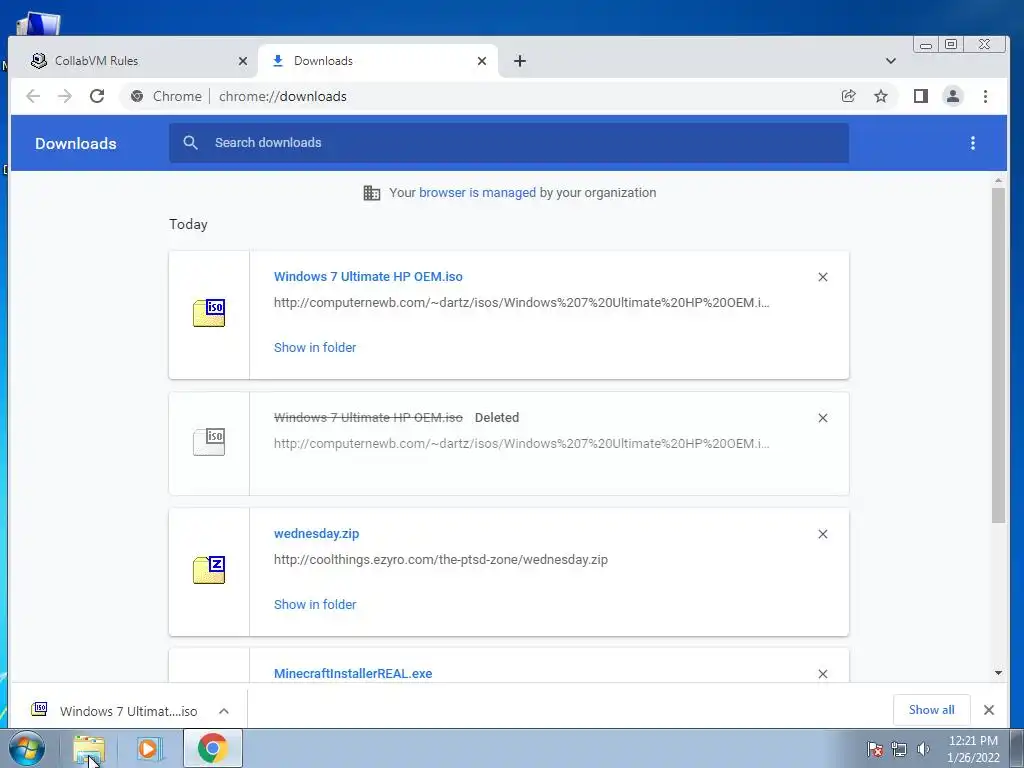Remove the Deleted ISO entry from list
The image size is (1024, 768).
[823, 418]
